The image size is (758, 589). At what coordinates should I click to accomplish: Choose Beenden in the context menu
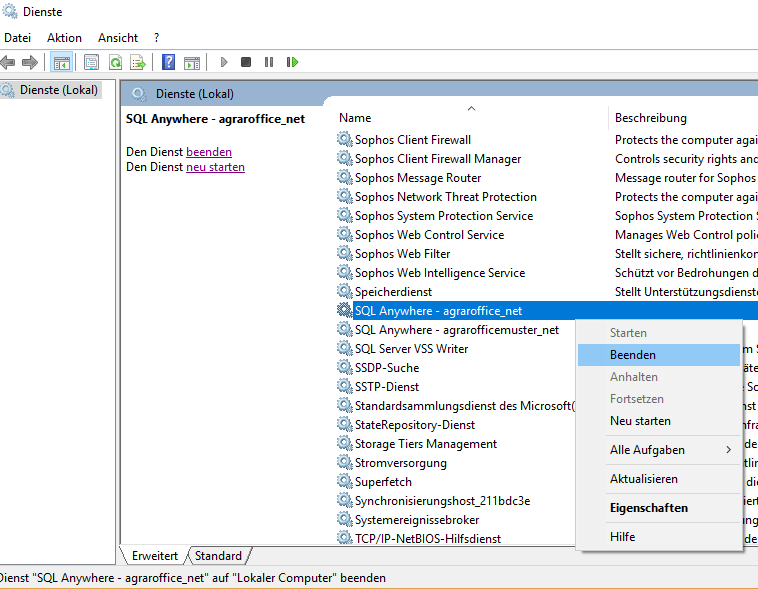(633, 355)
